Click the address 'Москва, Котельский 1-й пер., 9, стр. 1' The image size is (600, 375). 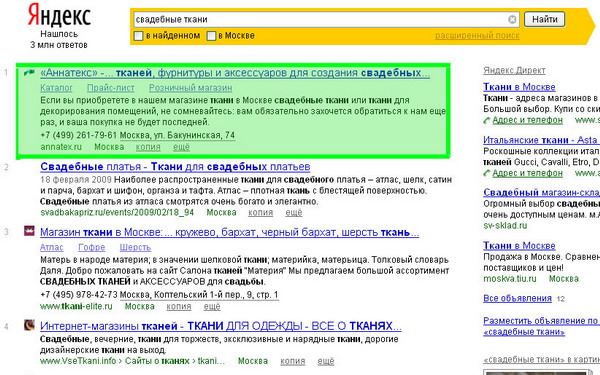click(199, 295)
